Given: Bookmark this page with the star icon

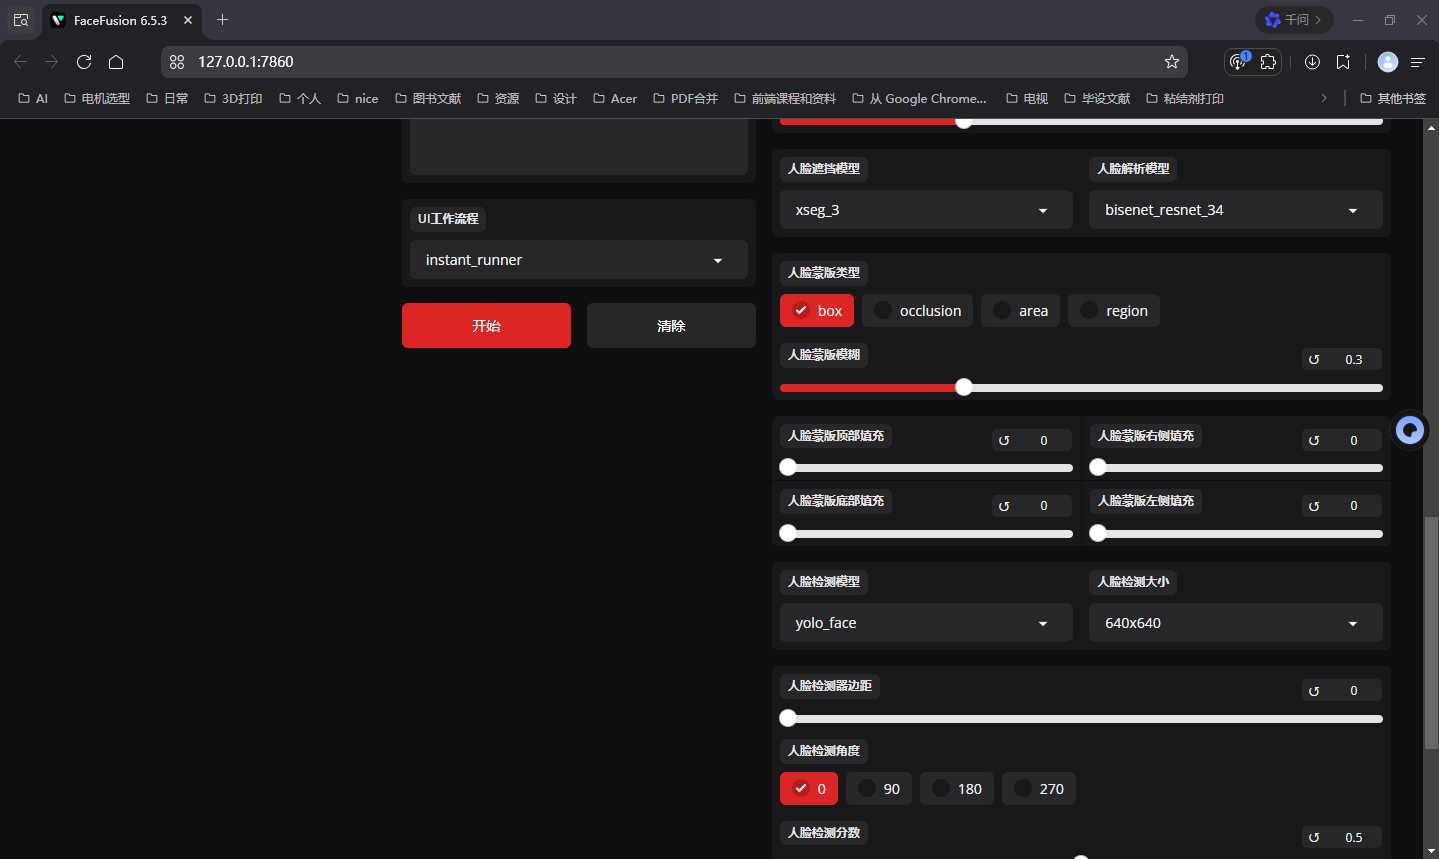Looking at the screenshot, I should click(x=1172, y=62).
